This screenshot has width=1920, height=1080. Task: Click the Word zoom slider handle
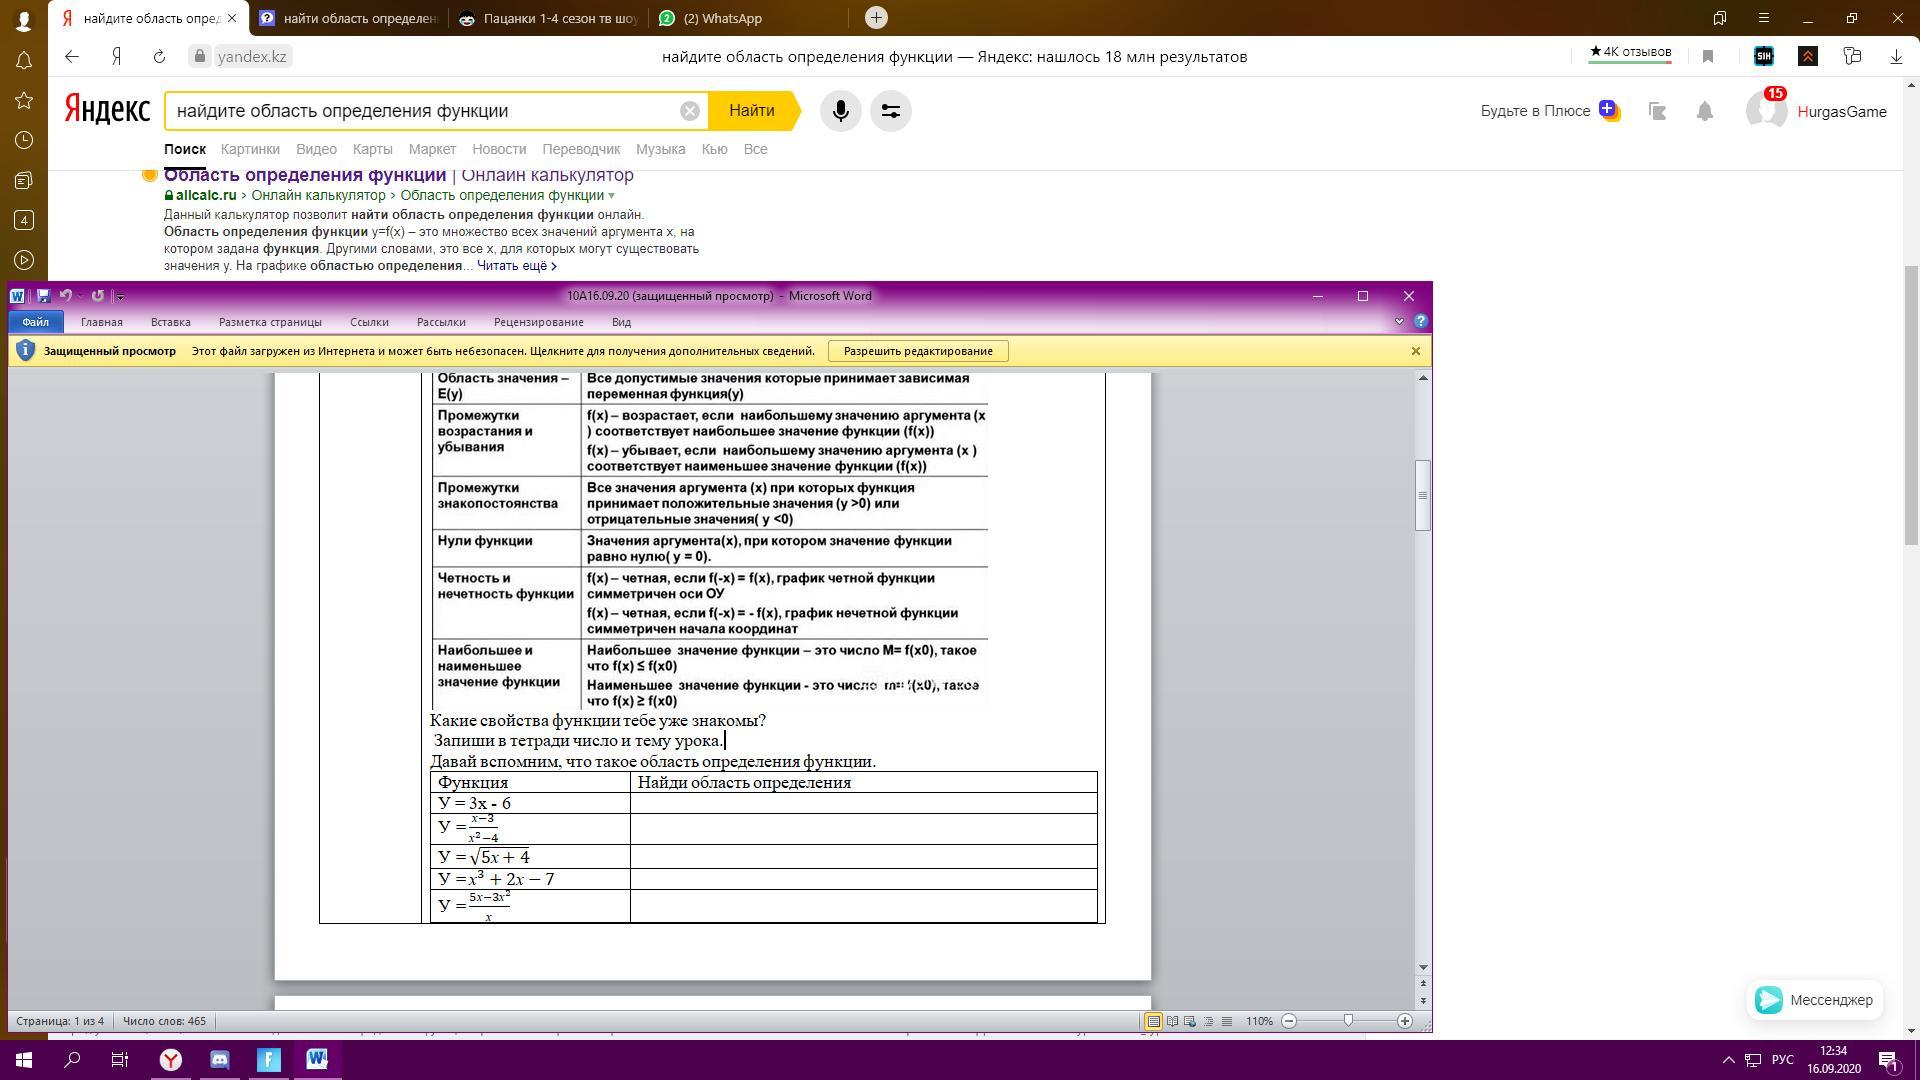pyautogui.click(x=1348, y=1021)
